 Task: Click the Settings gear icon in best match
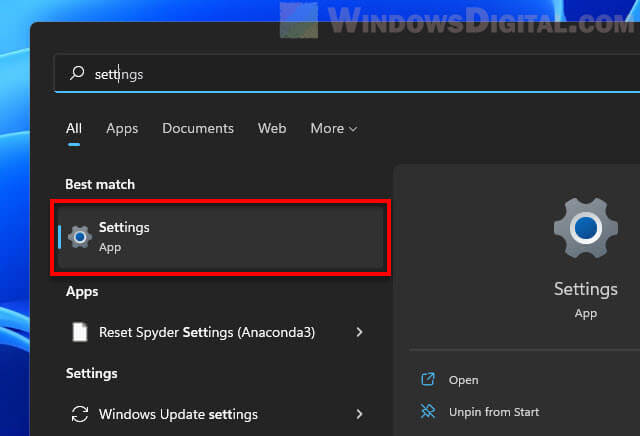pyautogui.click(x=80, y=237)
